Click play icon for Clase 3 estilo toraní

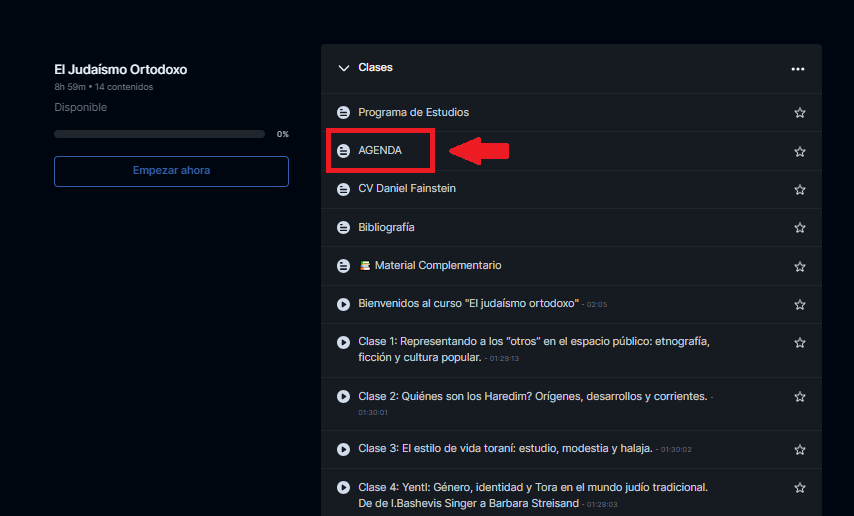pyautogui.click(x=343, y=449)
